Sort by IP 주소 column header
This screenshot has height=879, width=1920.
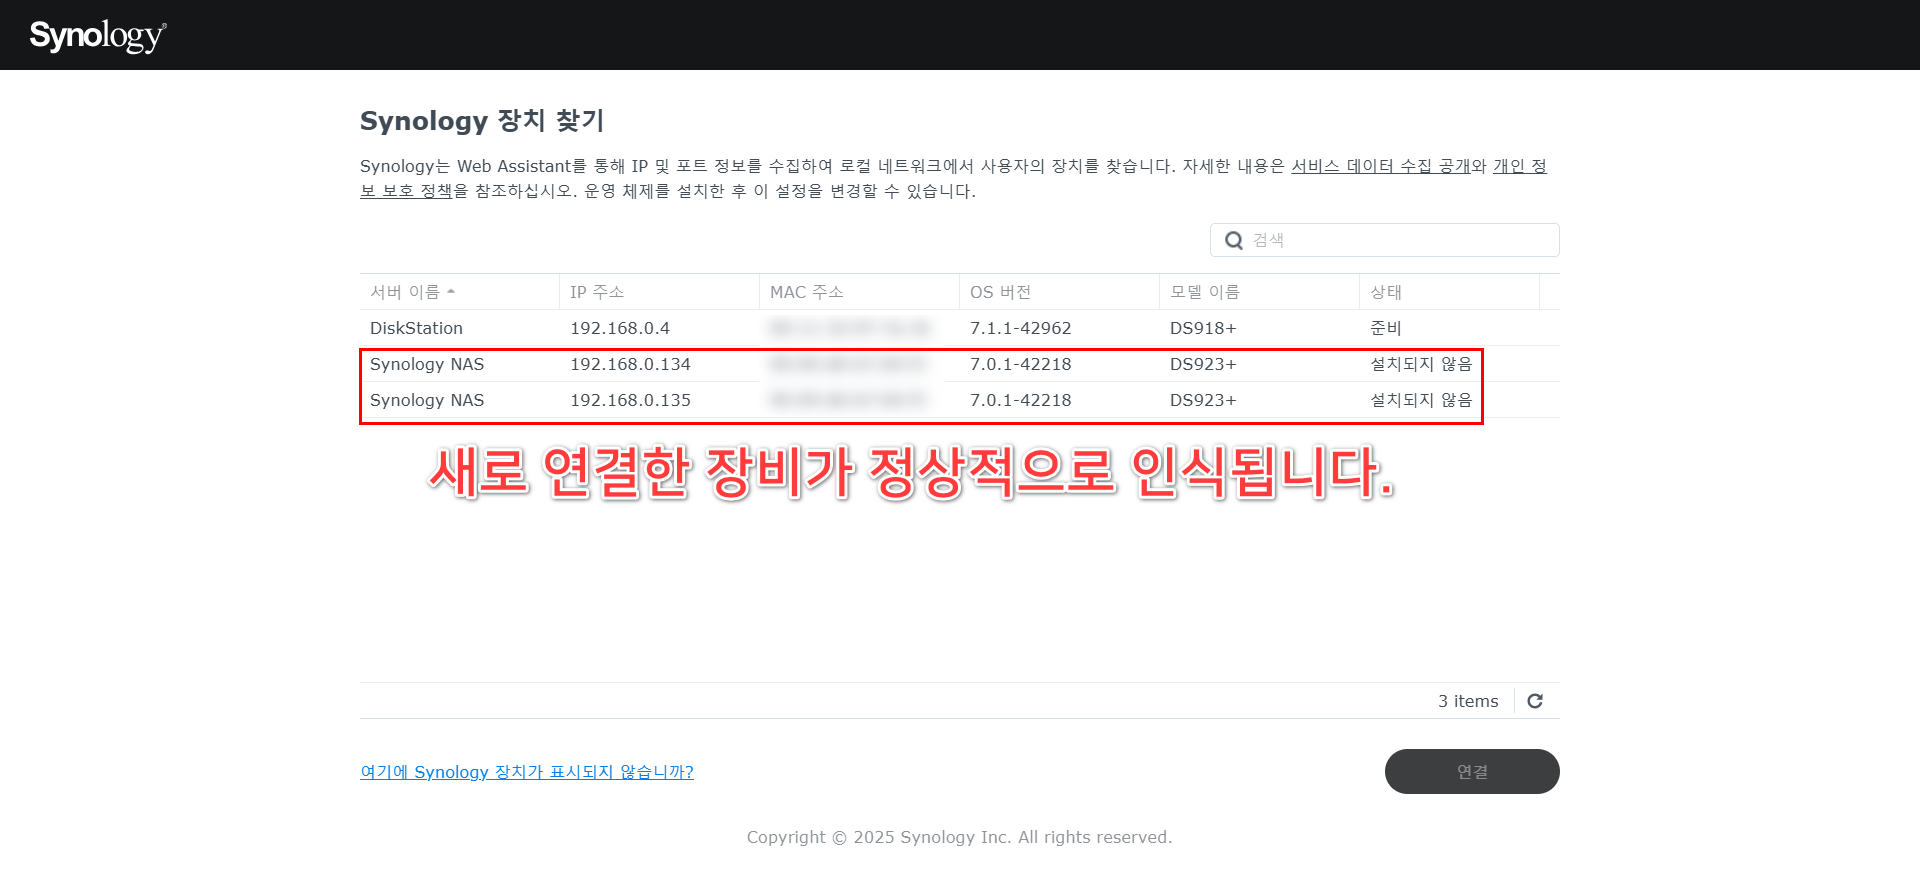point(659,292)
